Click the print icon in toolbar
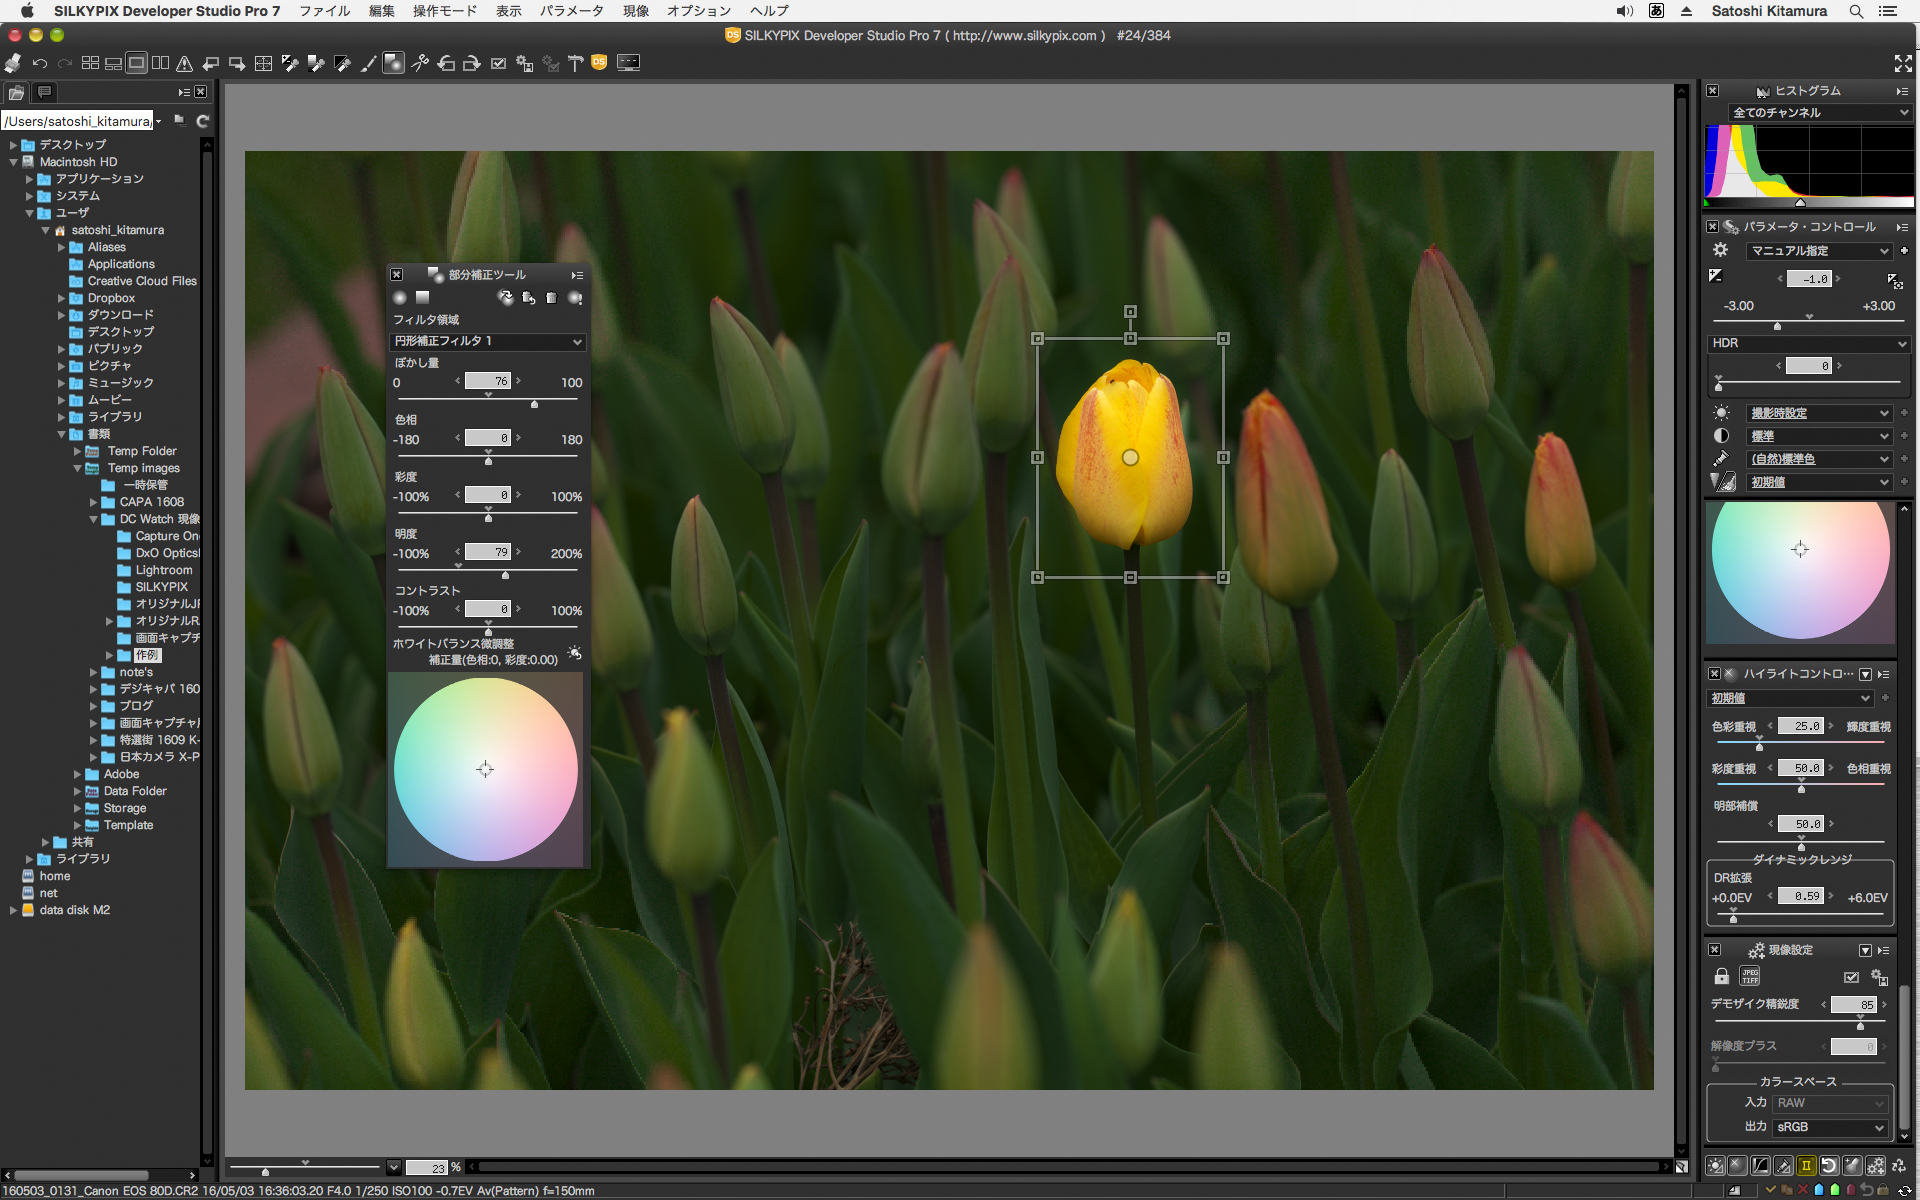This screenshot has height=1200, width=1920. (13, 63)
